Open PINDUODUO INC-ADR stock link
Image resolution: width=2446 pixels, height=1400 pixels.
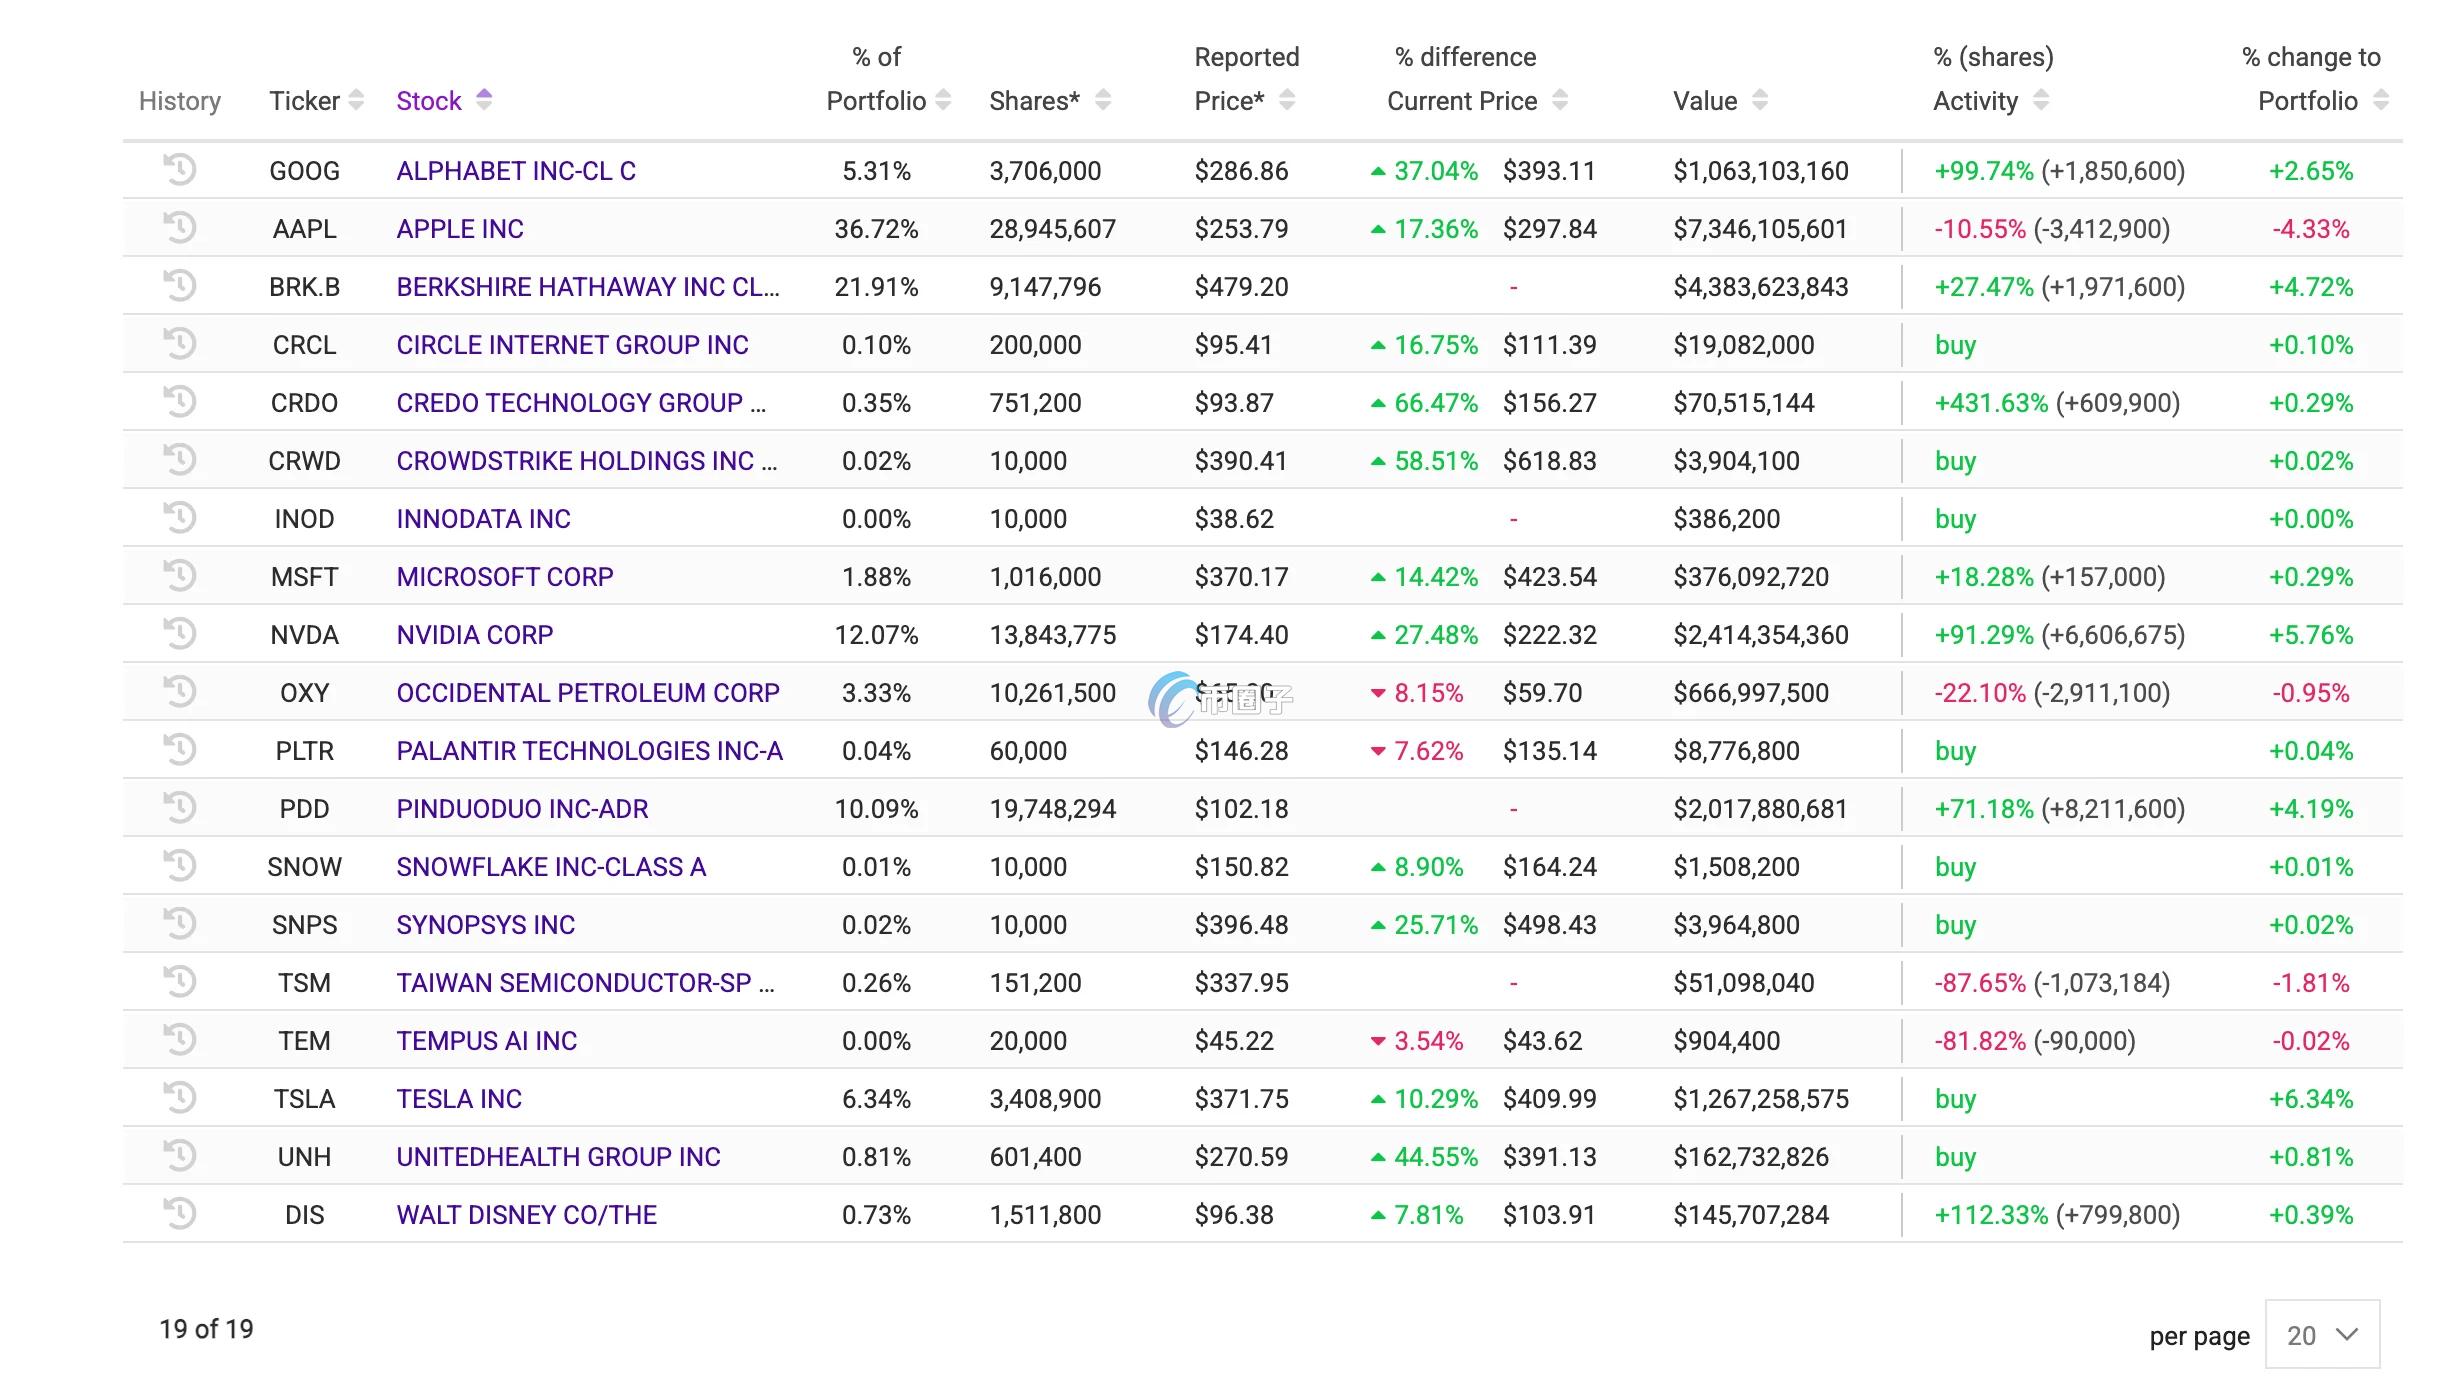(522, 809)
